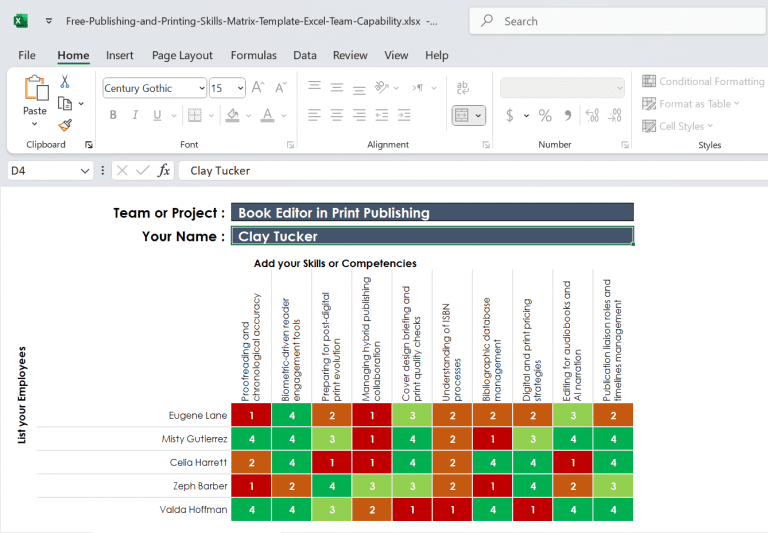The height and width of the screenshot is (533, 768).
Task: Increase font size with the large A
Action: pyautogui.click(x=258, y=88)
